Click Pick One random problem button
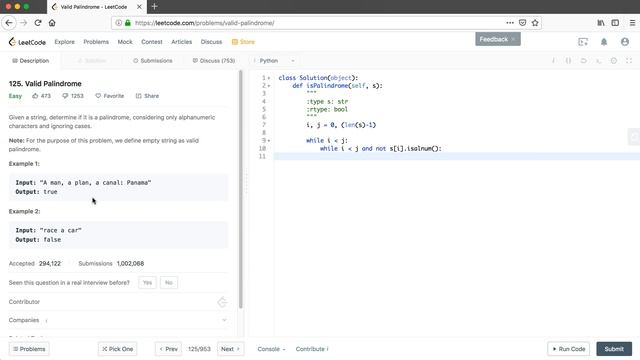Viewport: 640px width, 360px height. coord(118,349)
